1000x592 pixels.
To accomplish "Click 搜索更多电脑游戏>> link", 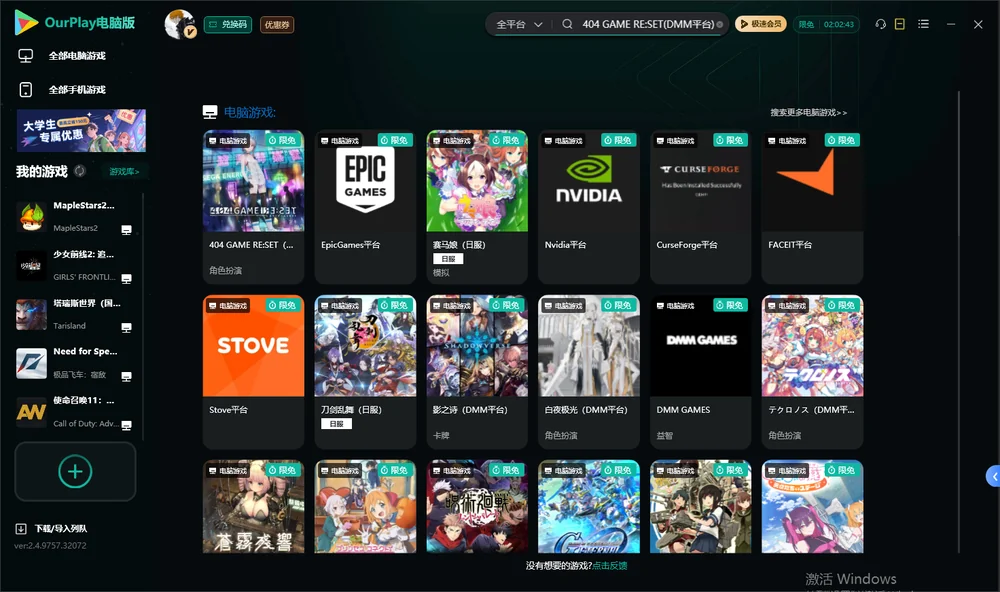I will click(x=808, y=112).
